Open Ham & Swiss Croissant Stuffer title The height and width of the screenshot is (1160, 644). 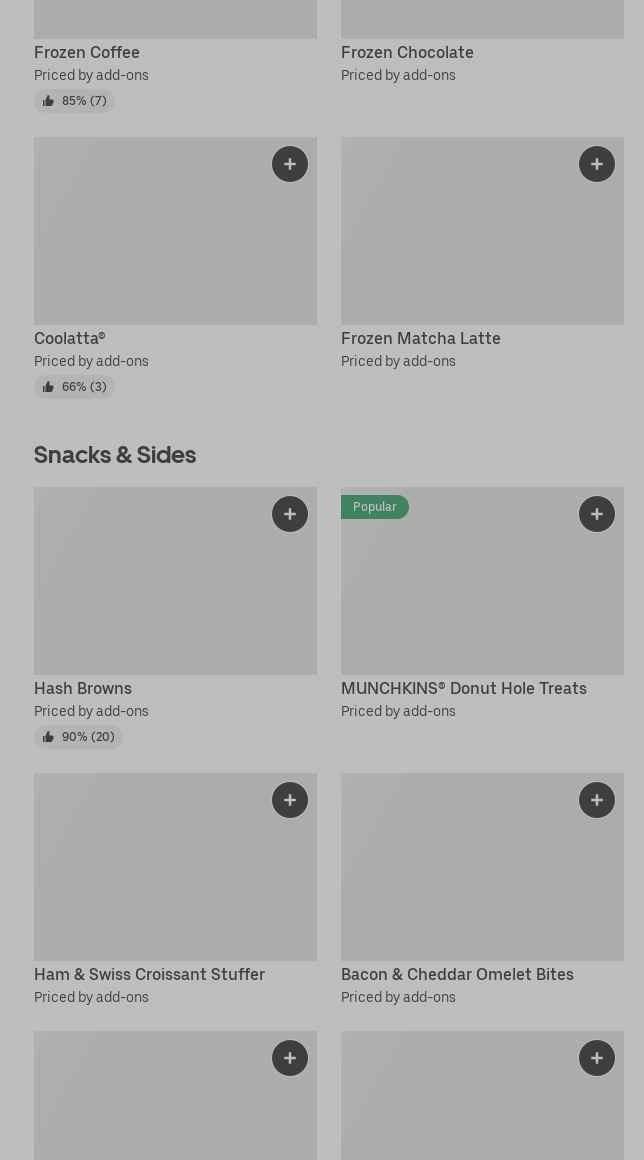[x=149, y=974]
